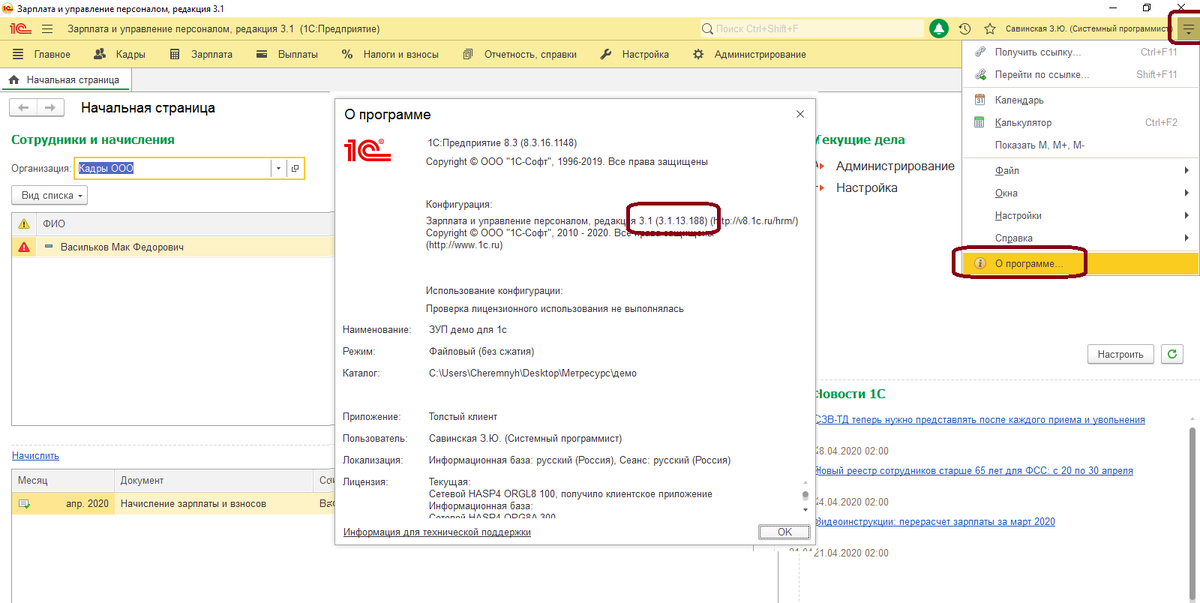Screen dimensions: 1200x603
Task: Expand the Настройки submenu in service menu
Action: (x=1080, y=215)
